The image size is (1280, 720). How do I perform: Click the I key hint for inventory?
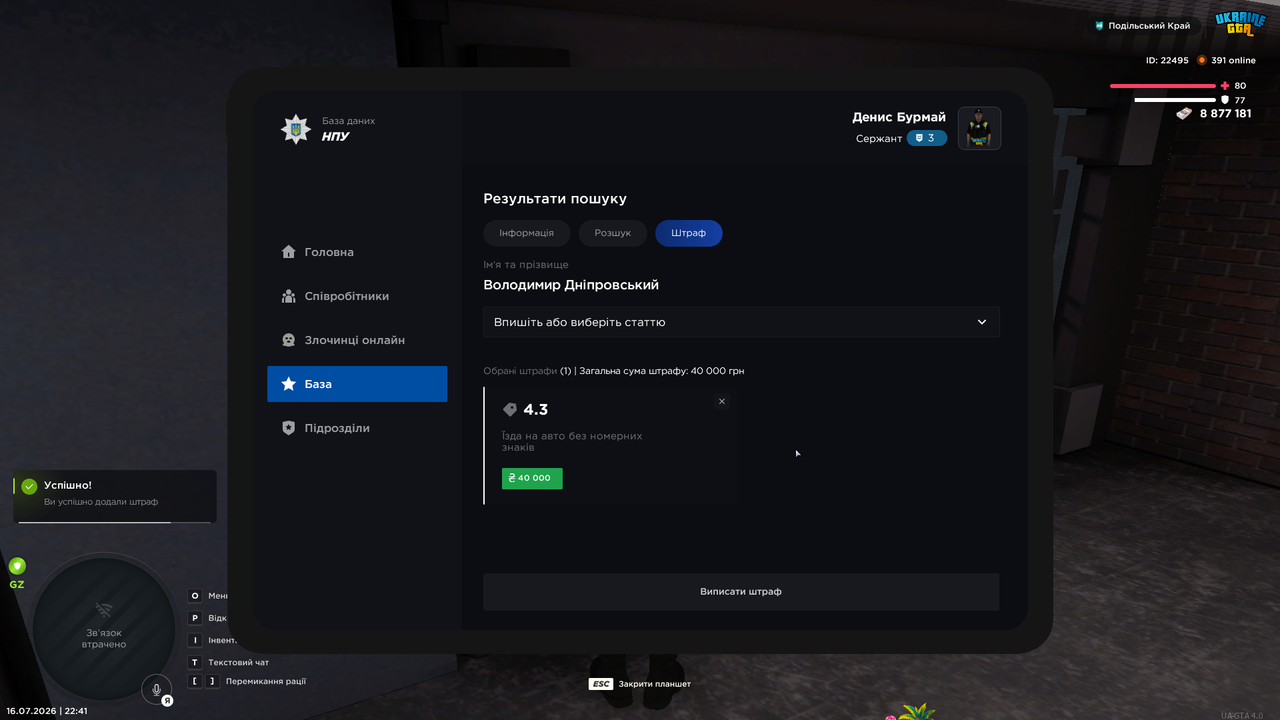click(x=195, y=640)
